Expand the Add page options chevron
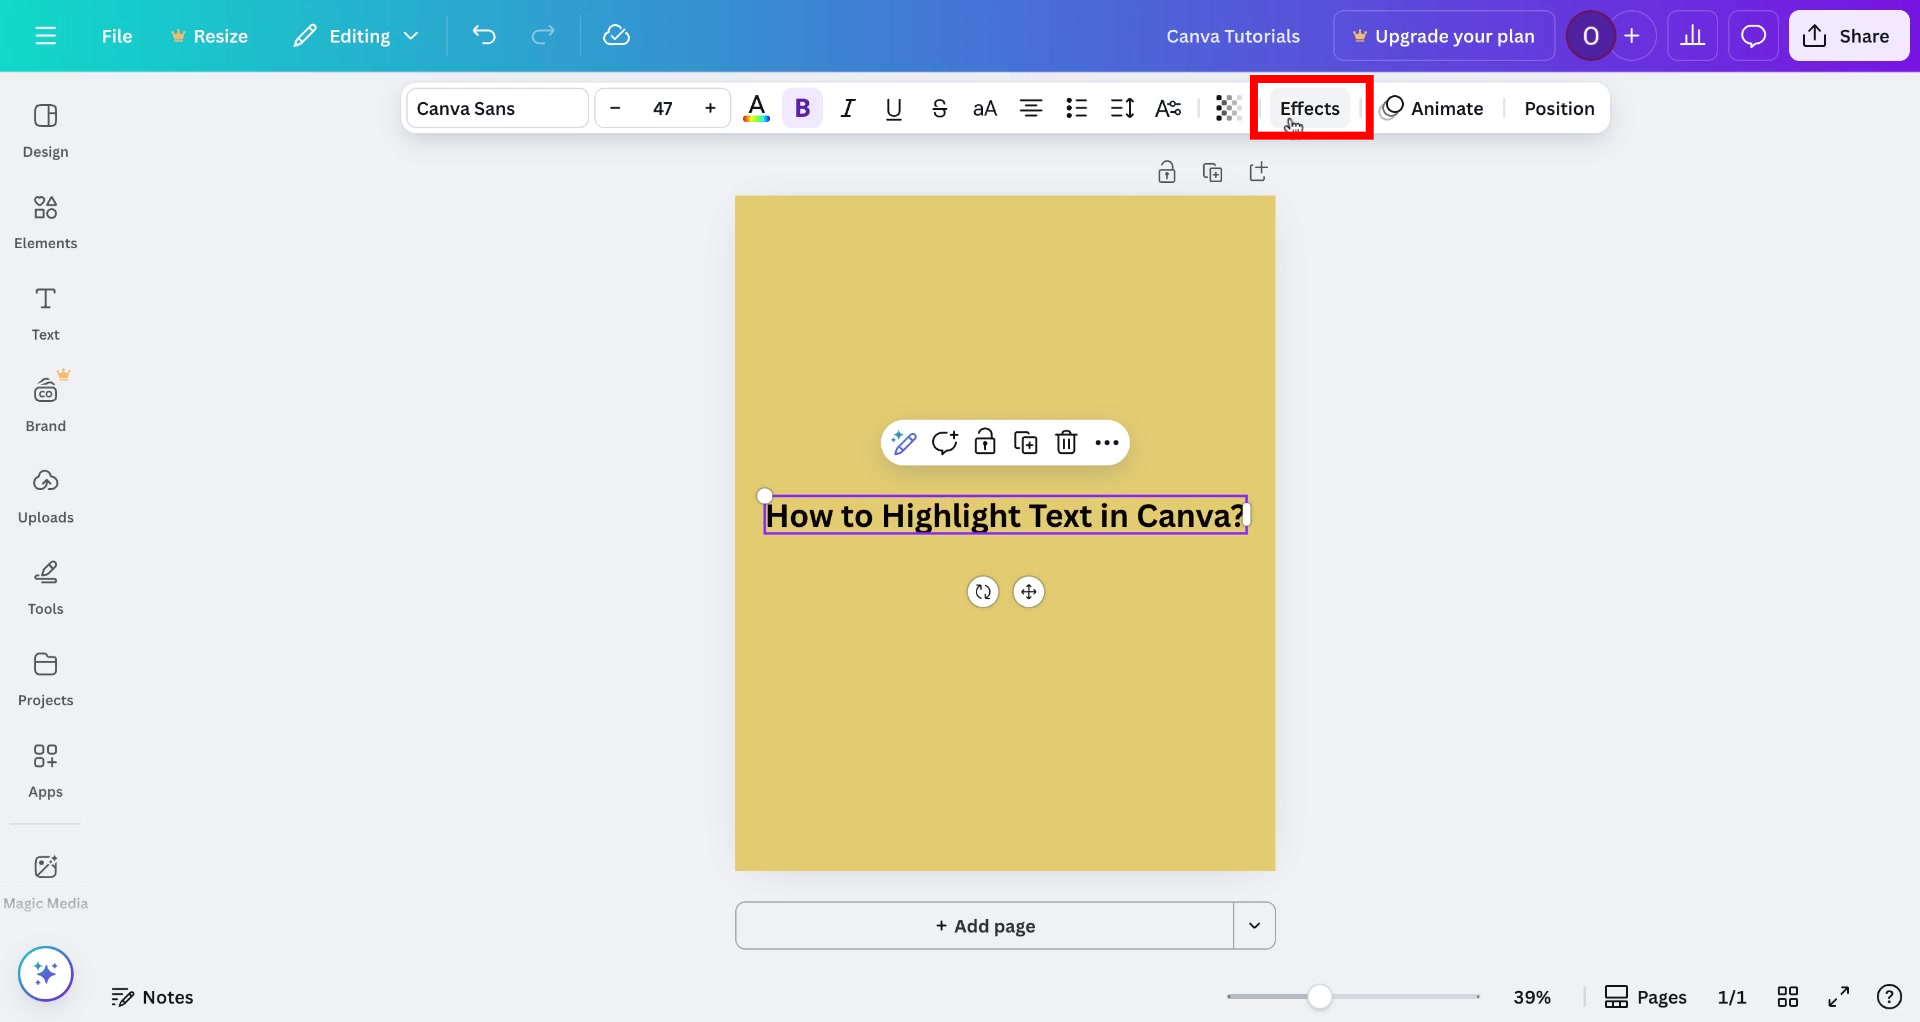 [1255, 926]
